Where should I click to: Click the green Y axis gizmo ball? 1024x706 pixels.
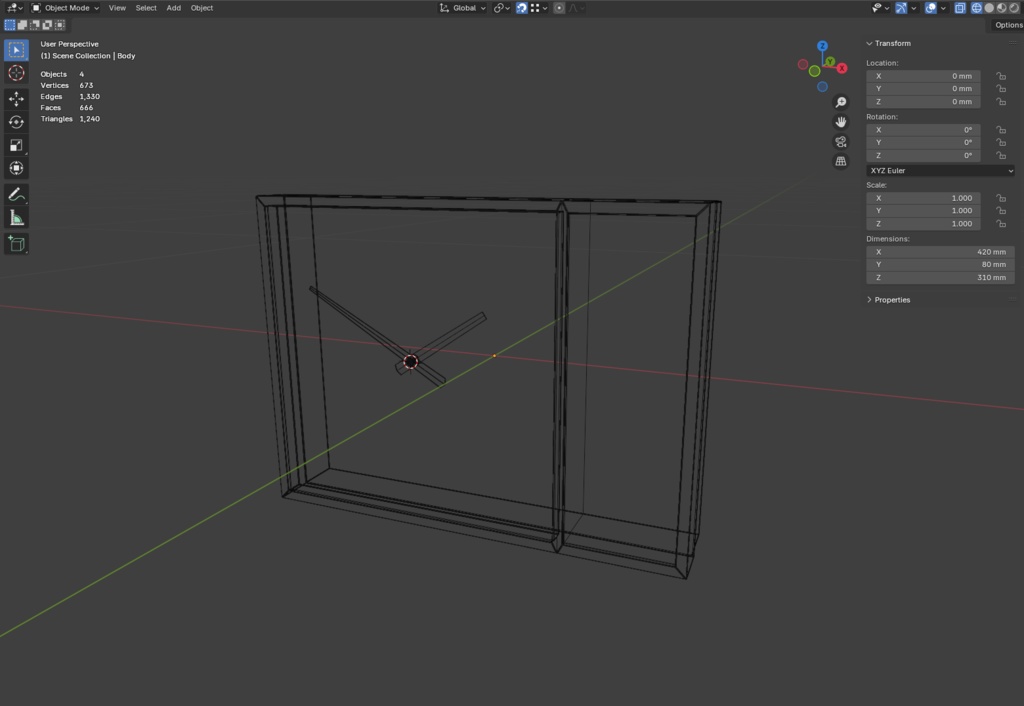coord(830,62)
